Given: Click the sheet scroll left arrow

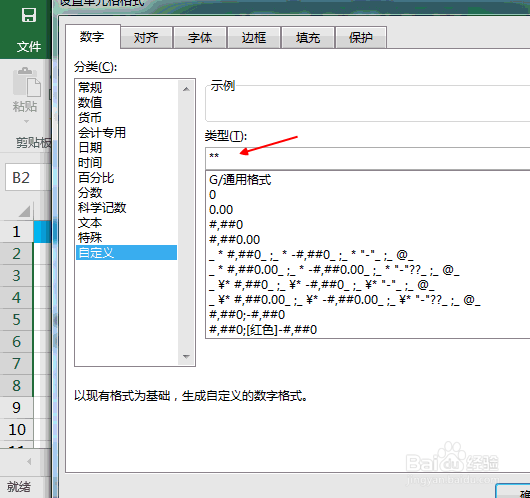Looking at the screenshot, I should (29, 461).
